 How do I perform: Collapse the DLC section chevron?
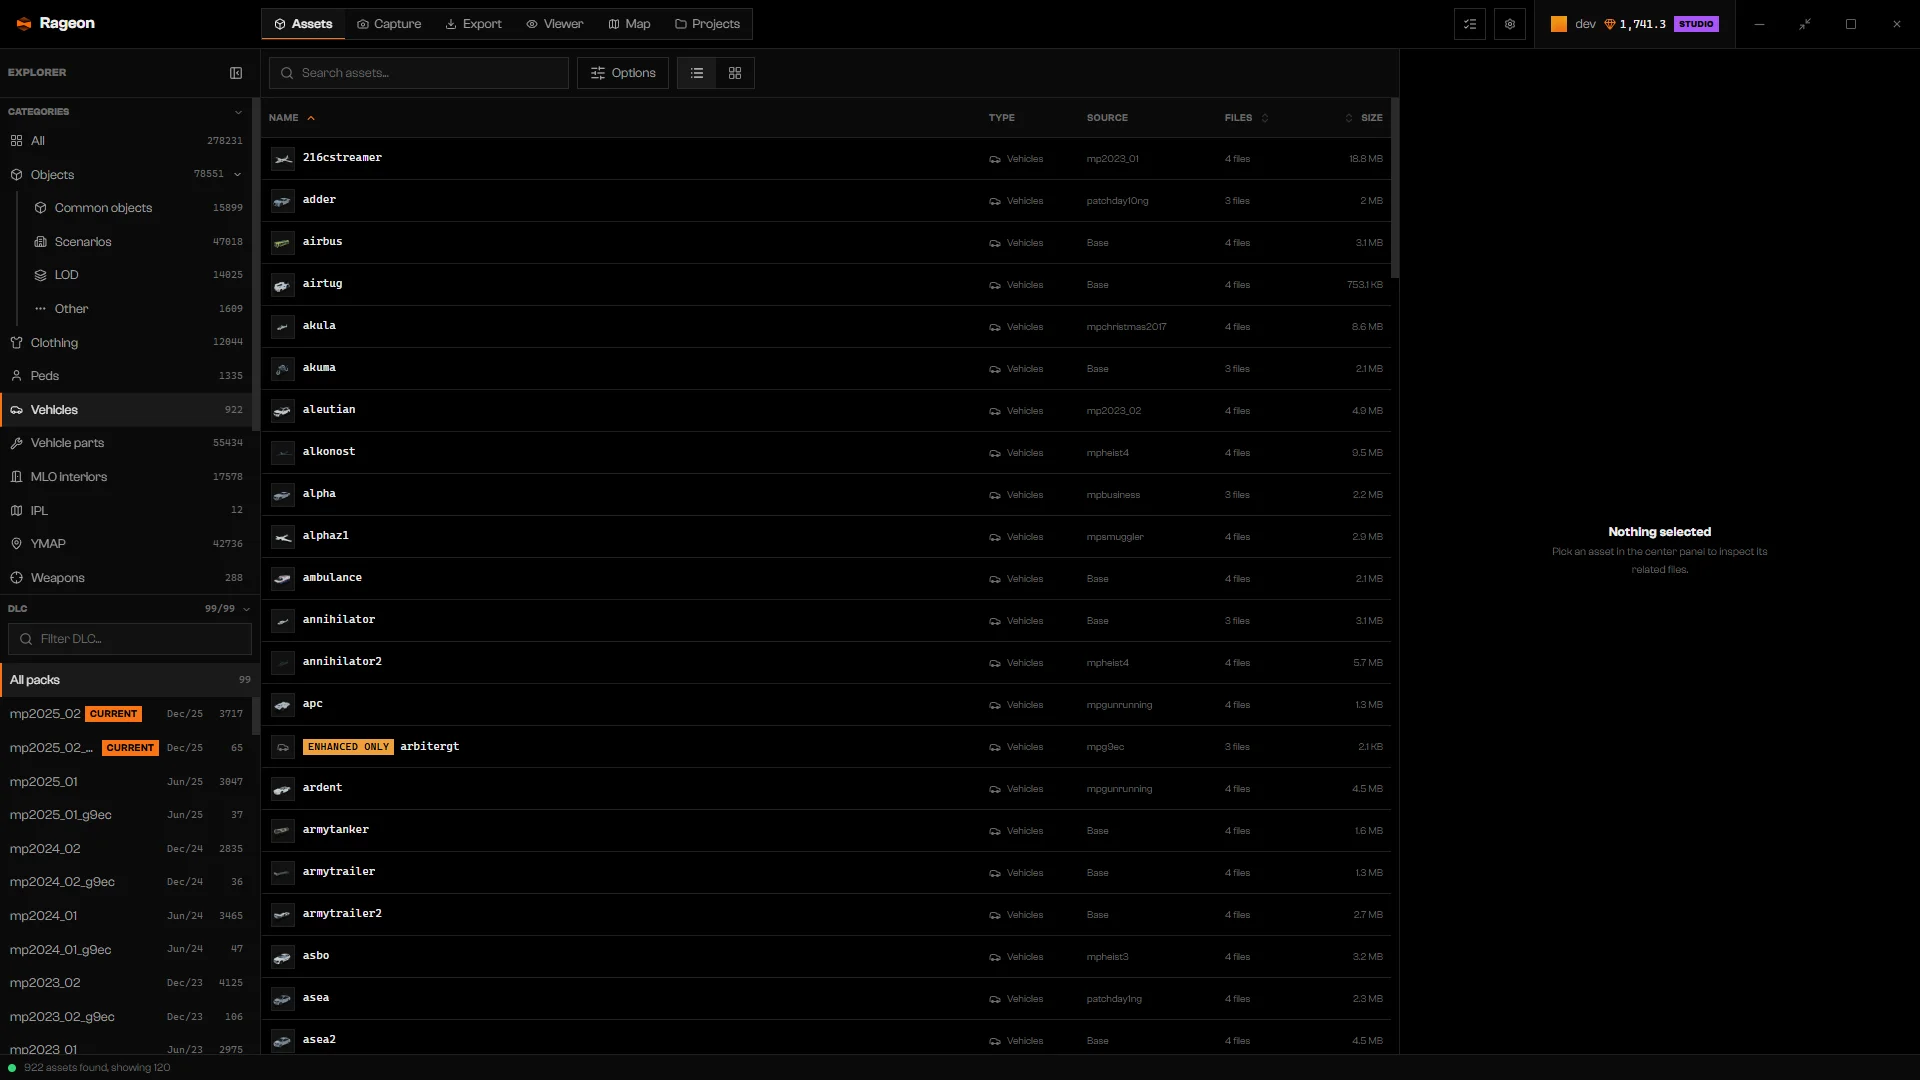(x=246, y=609)
